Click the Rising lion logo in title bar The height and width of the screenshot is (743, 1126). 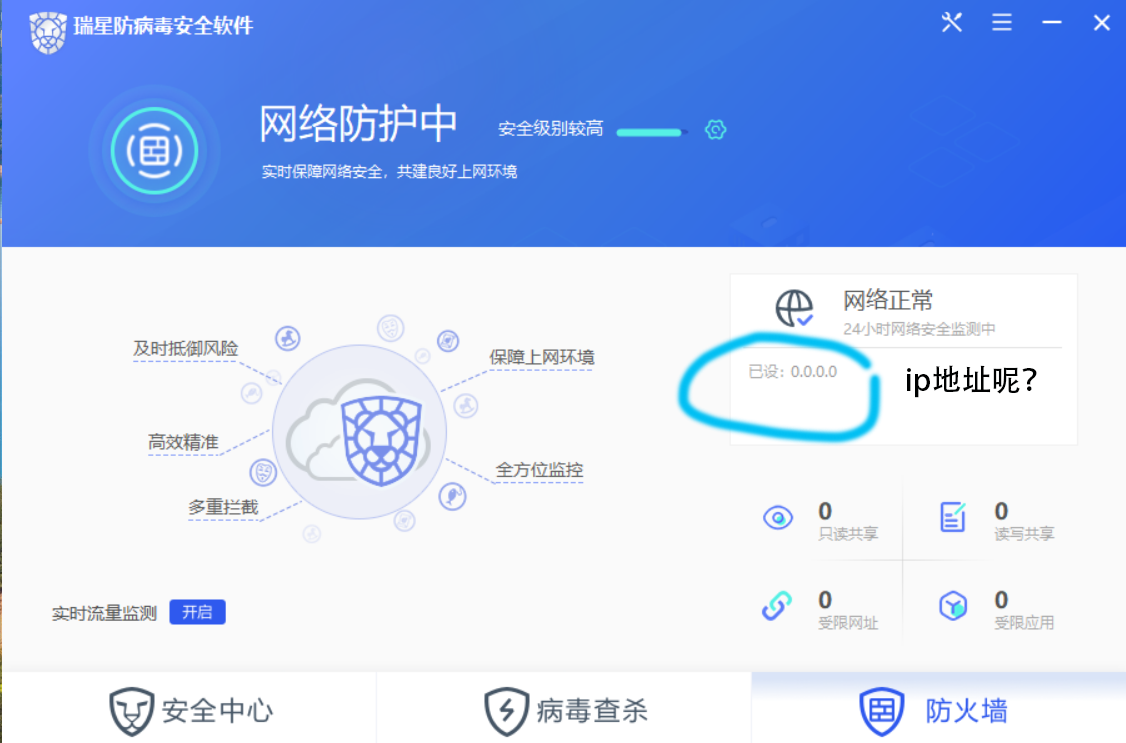click(47, 32)
